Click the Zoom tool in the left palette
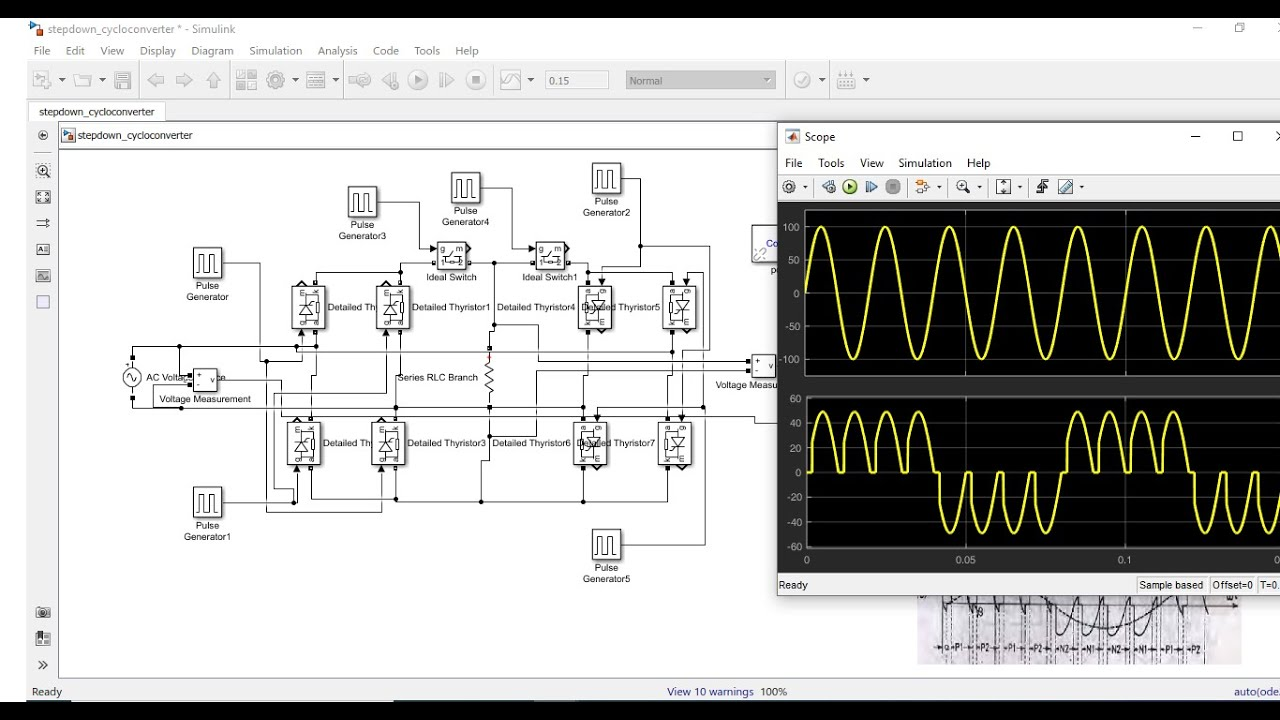1280x720 pixels. (x=43, y=171)
